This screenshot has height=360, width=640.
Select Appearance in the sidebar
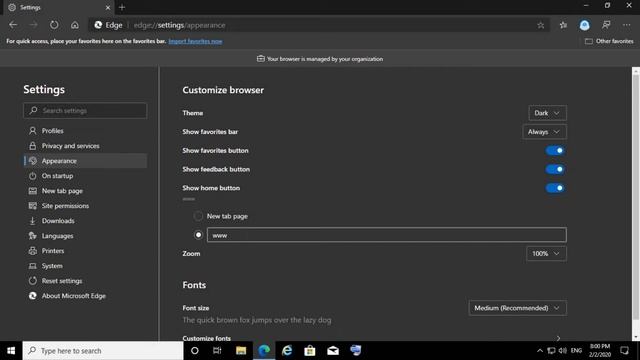coord(85,161)
